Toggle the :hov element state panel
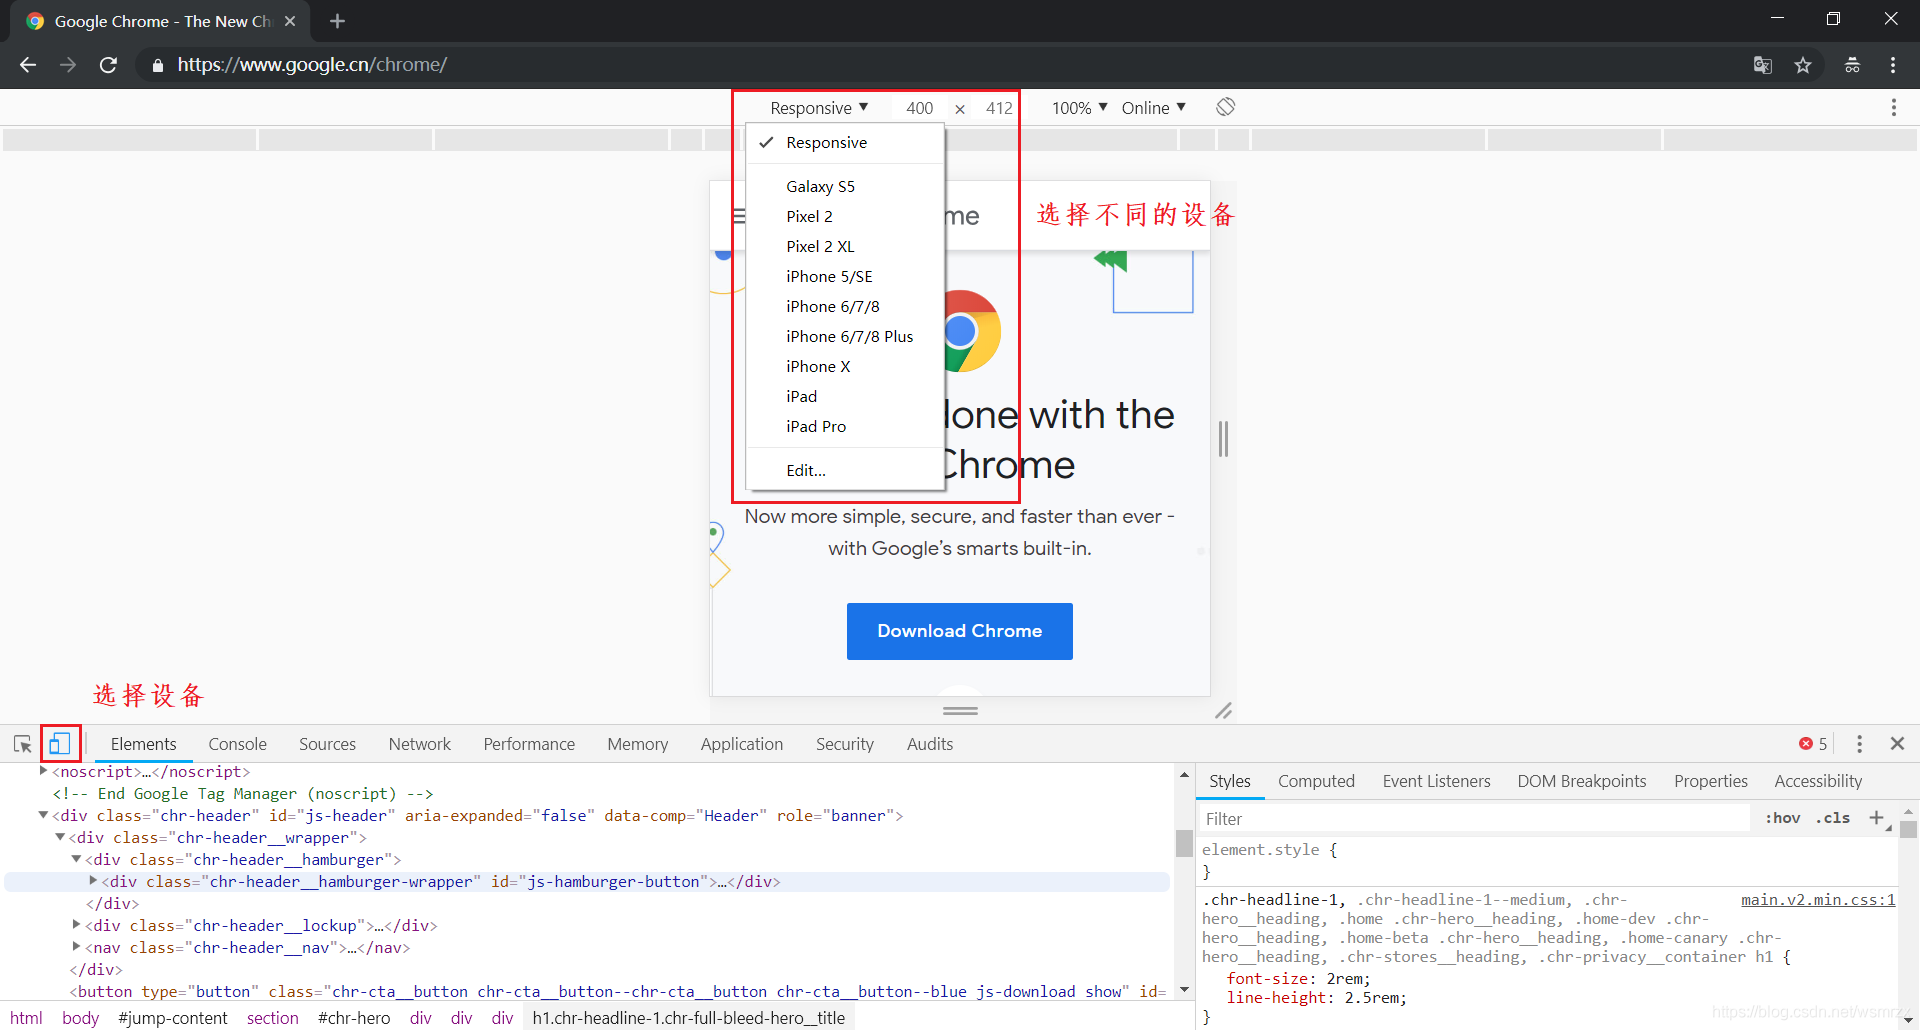The width and height of the screenshot is (1920, 1030). tap(1783, 818)
